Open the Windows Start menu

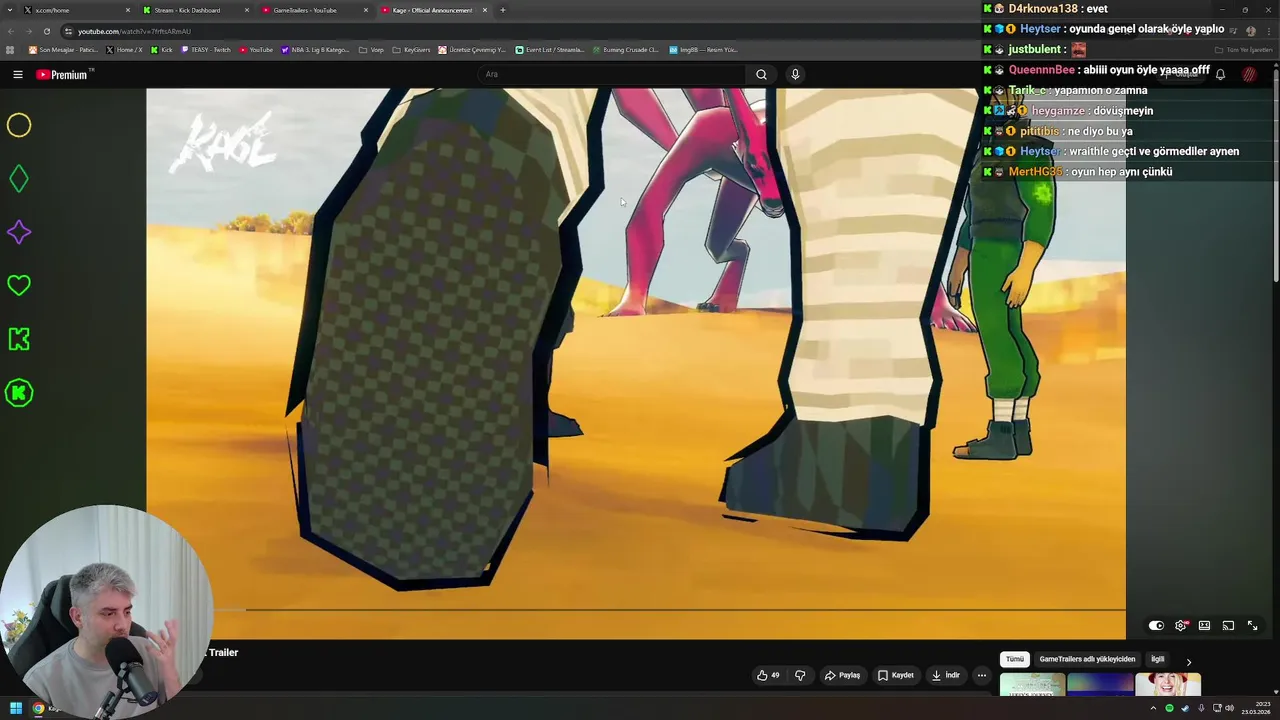[16, 708]
